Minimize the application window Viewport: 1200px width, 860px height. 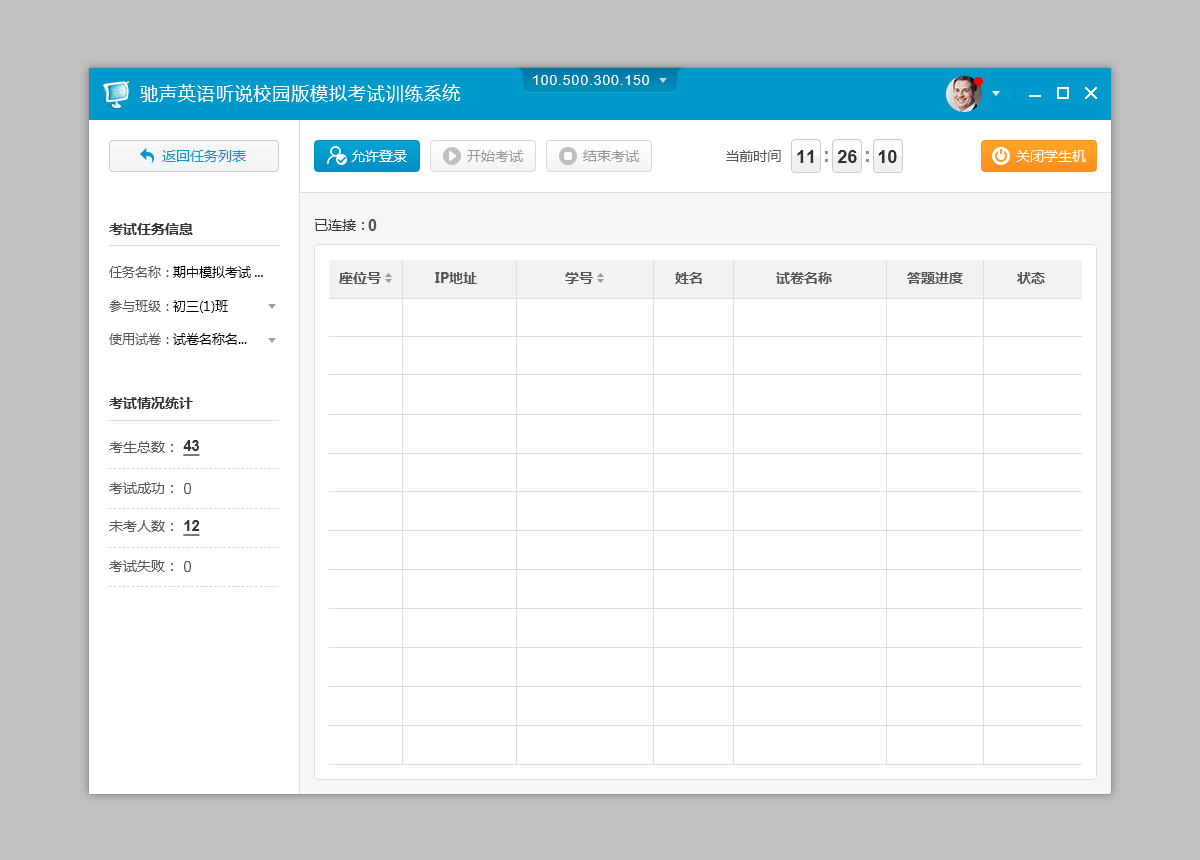1035,94
